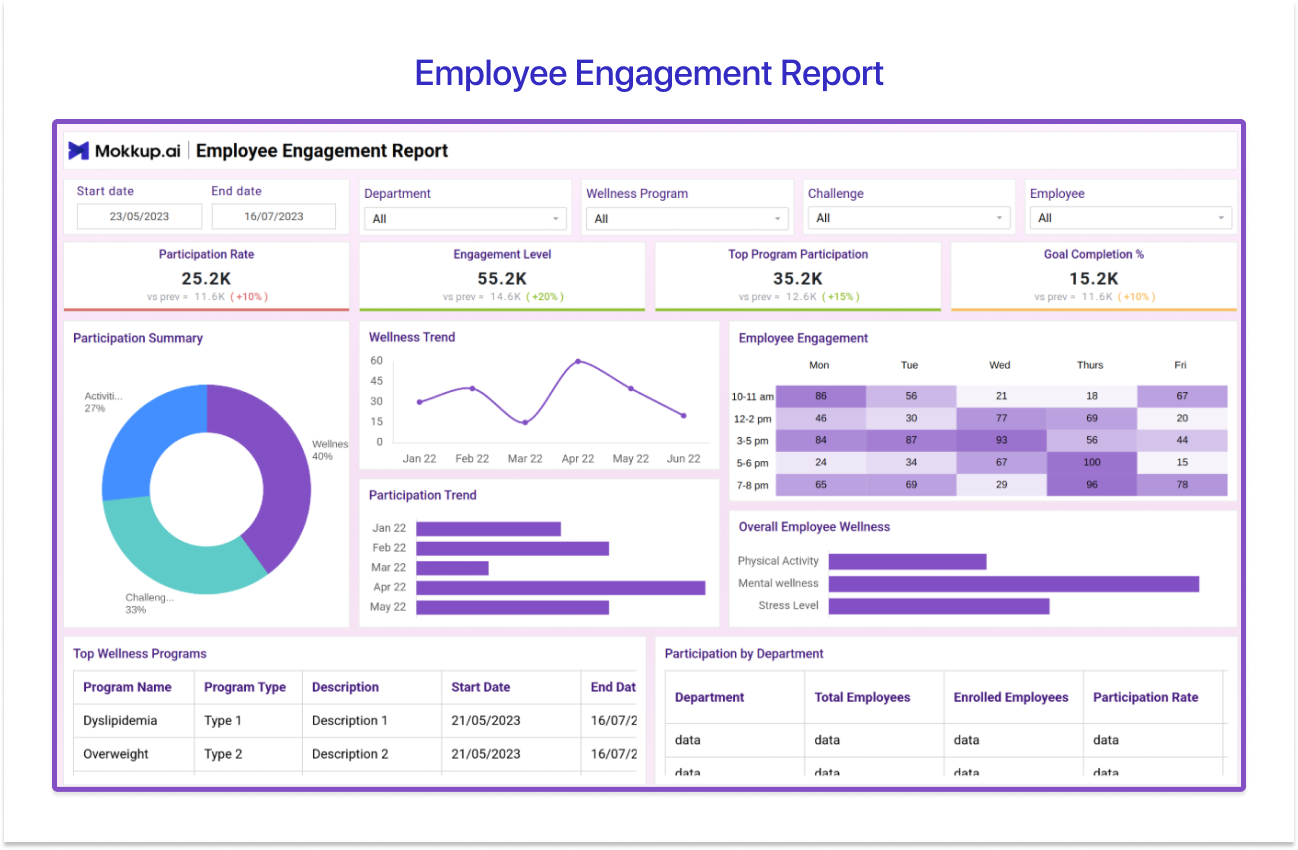Open the Department dropdown
The width and height of the screenshot is (1298, 850).
(x=465, y=219)
